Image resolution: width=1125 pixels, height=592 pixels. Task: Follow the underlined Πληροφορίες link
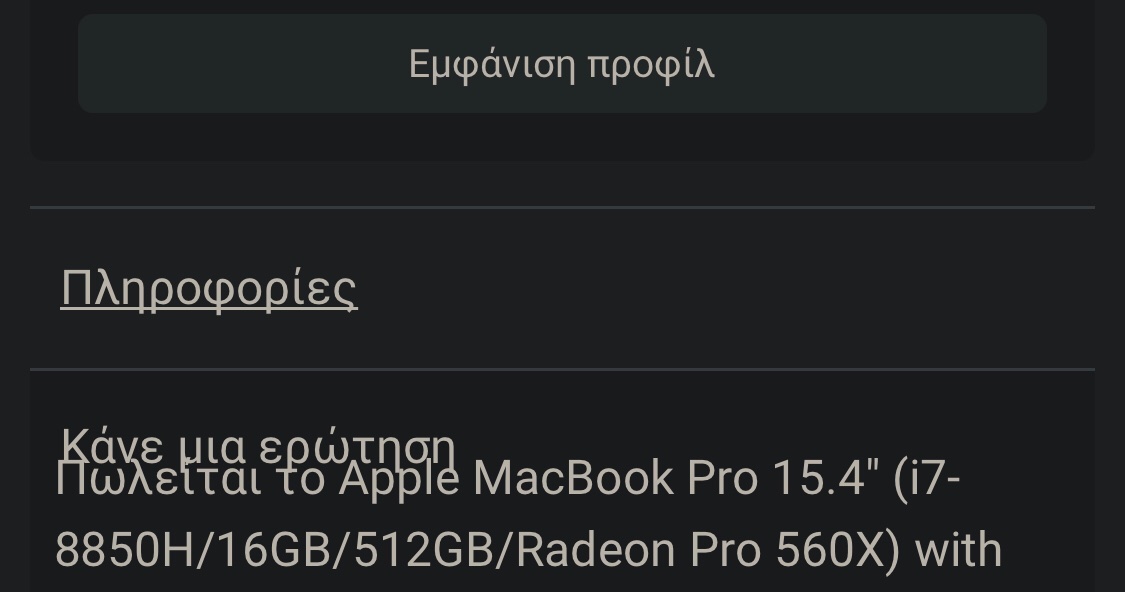click(209, 288)
